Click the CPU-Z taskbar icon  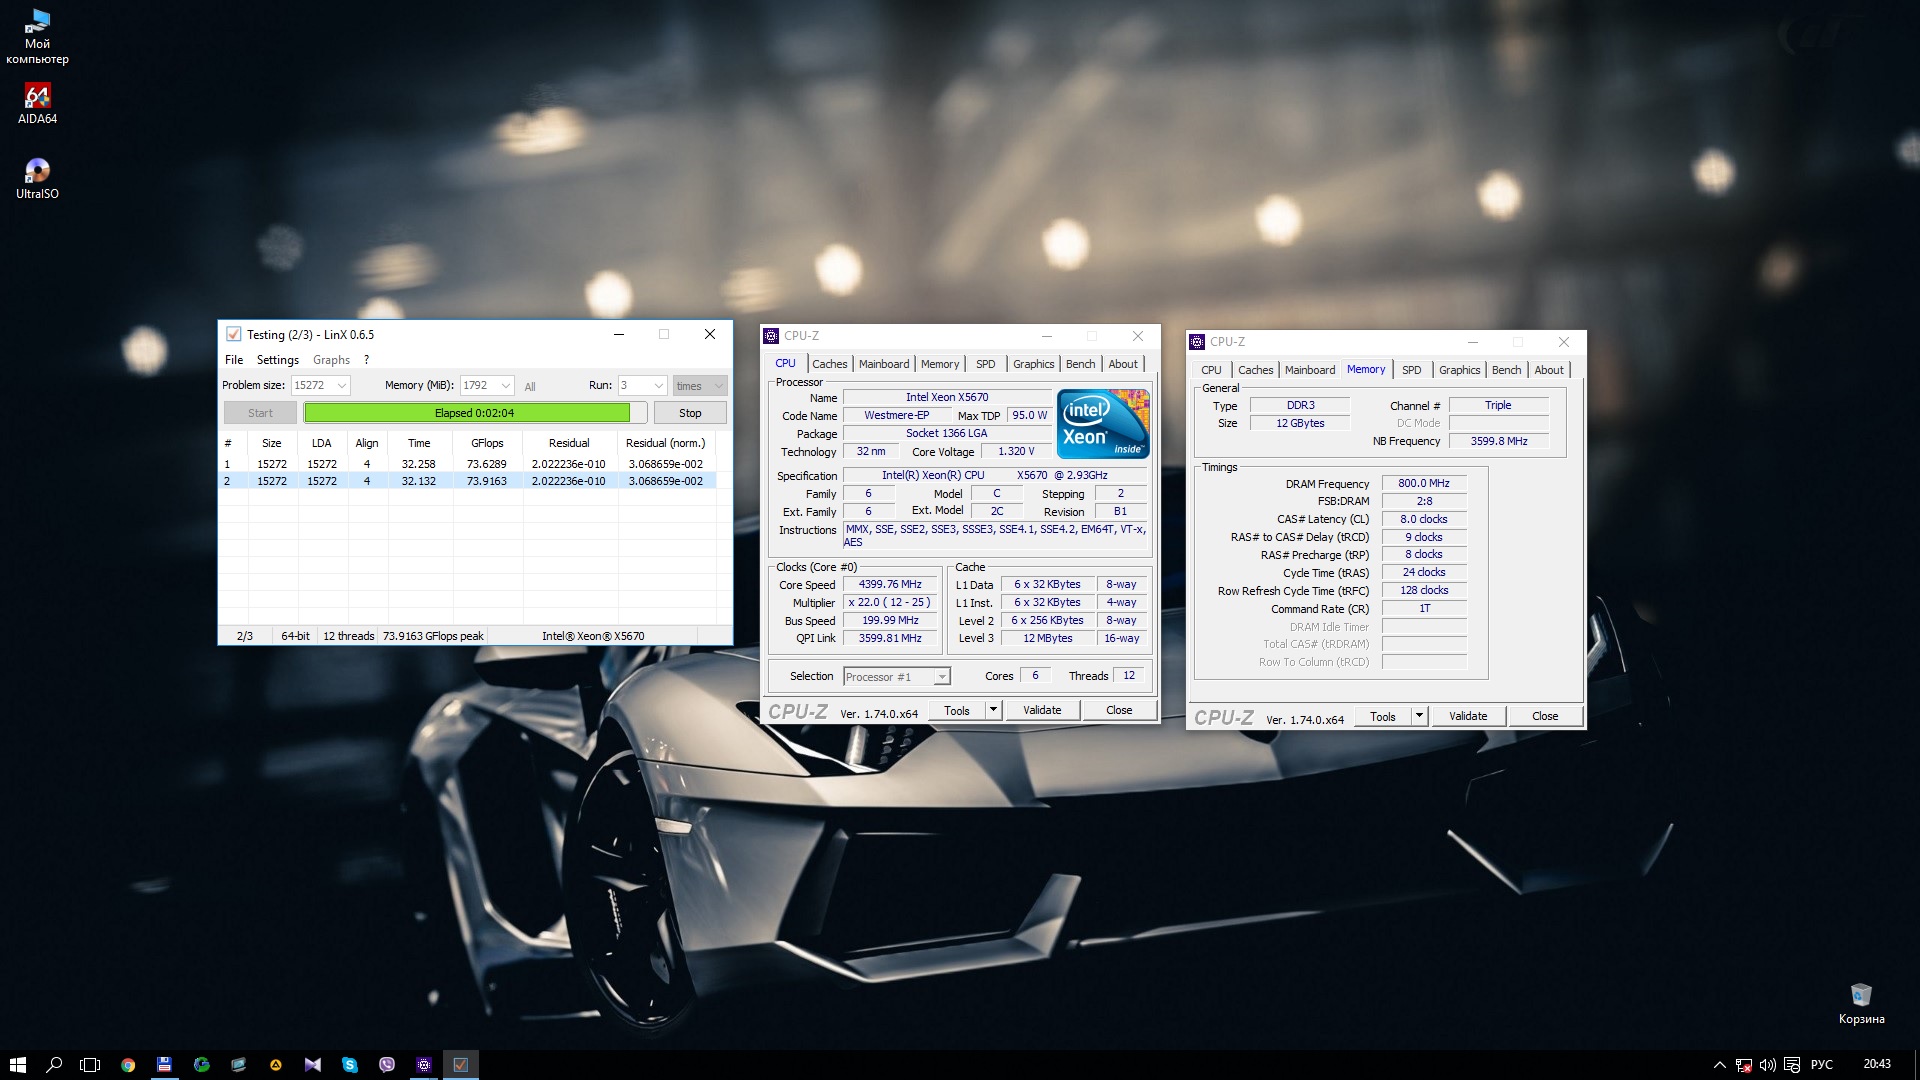(x=424, y=1065)
